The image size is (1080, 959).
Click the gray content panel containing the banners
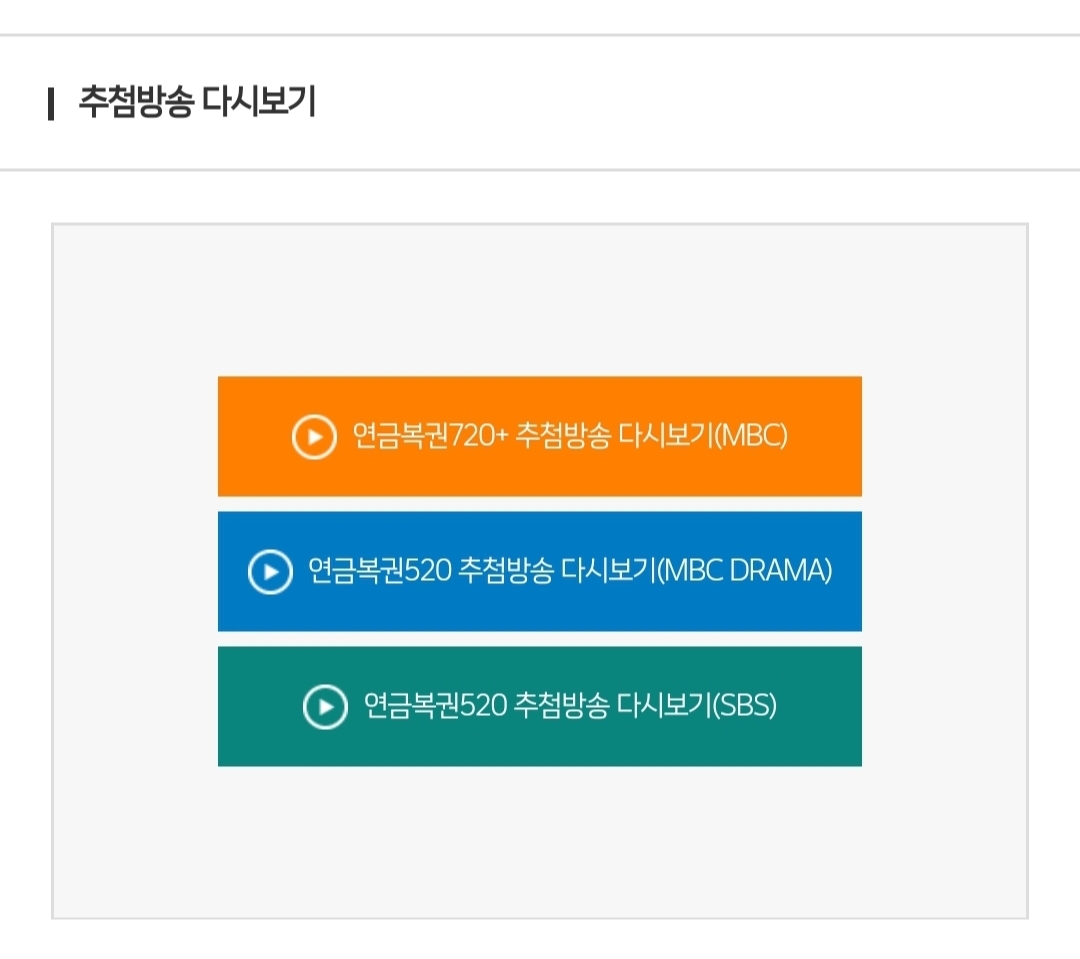540,860
